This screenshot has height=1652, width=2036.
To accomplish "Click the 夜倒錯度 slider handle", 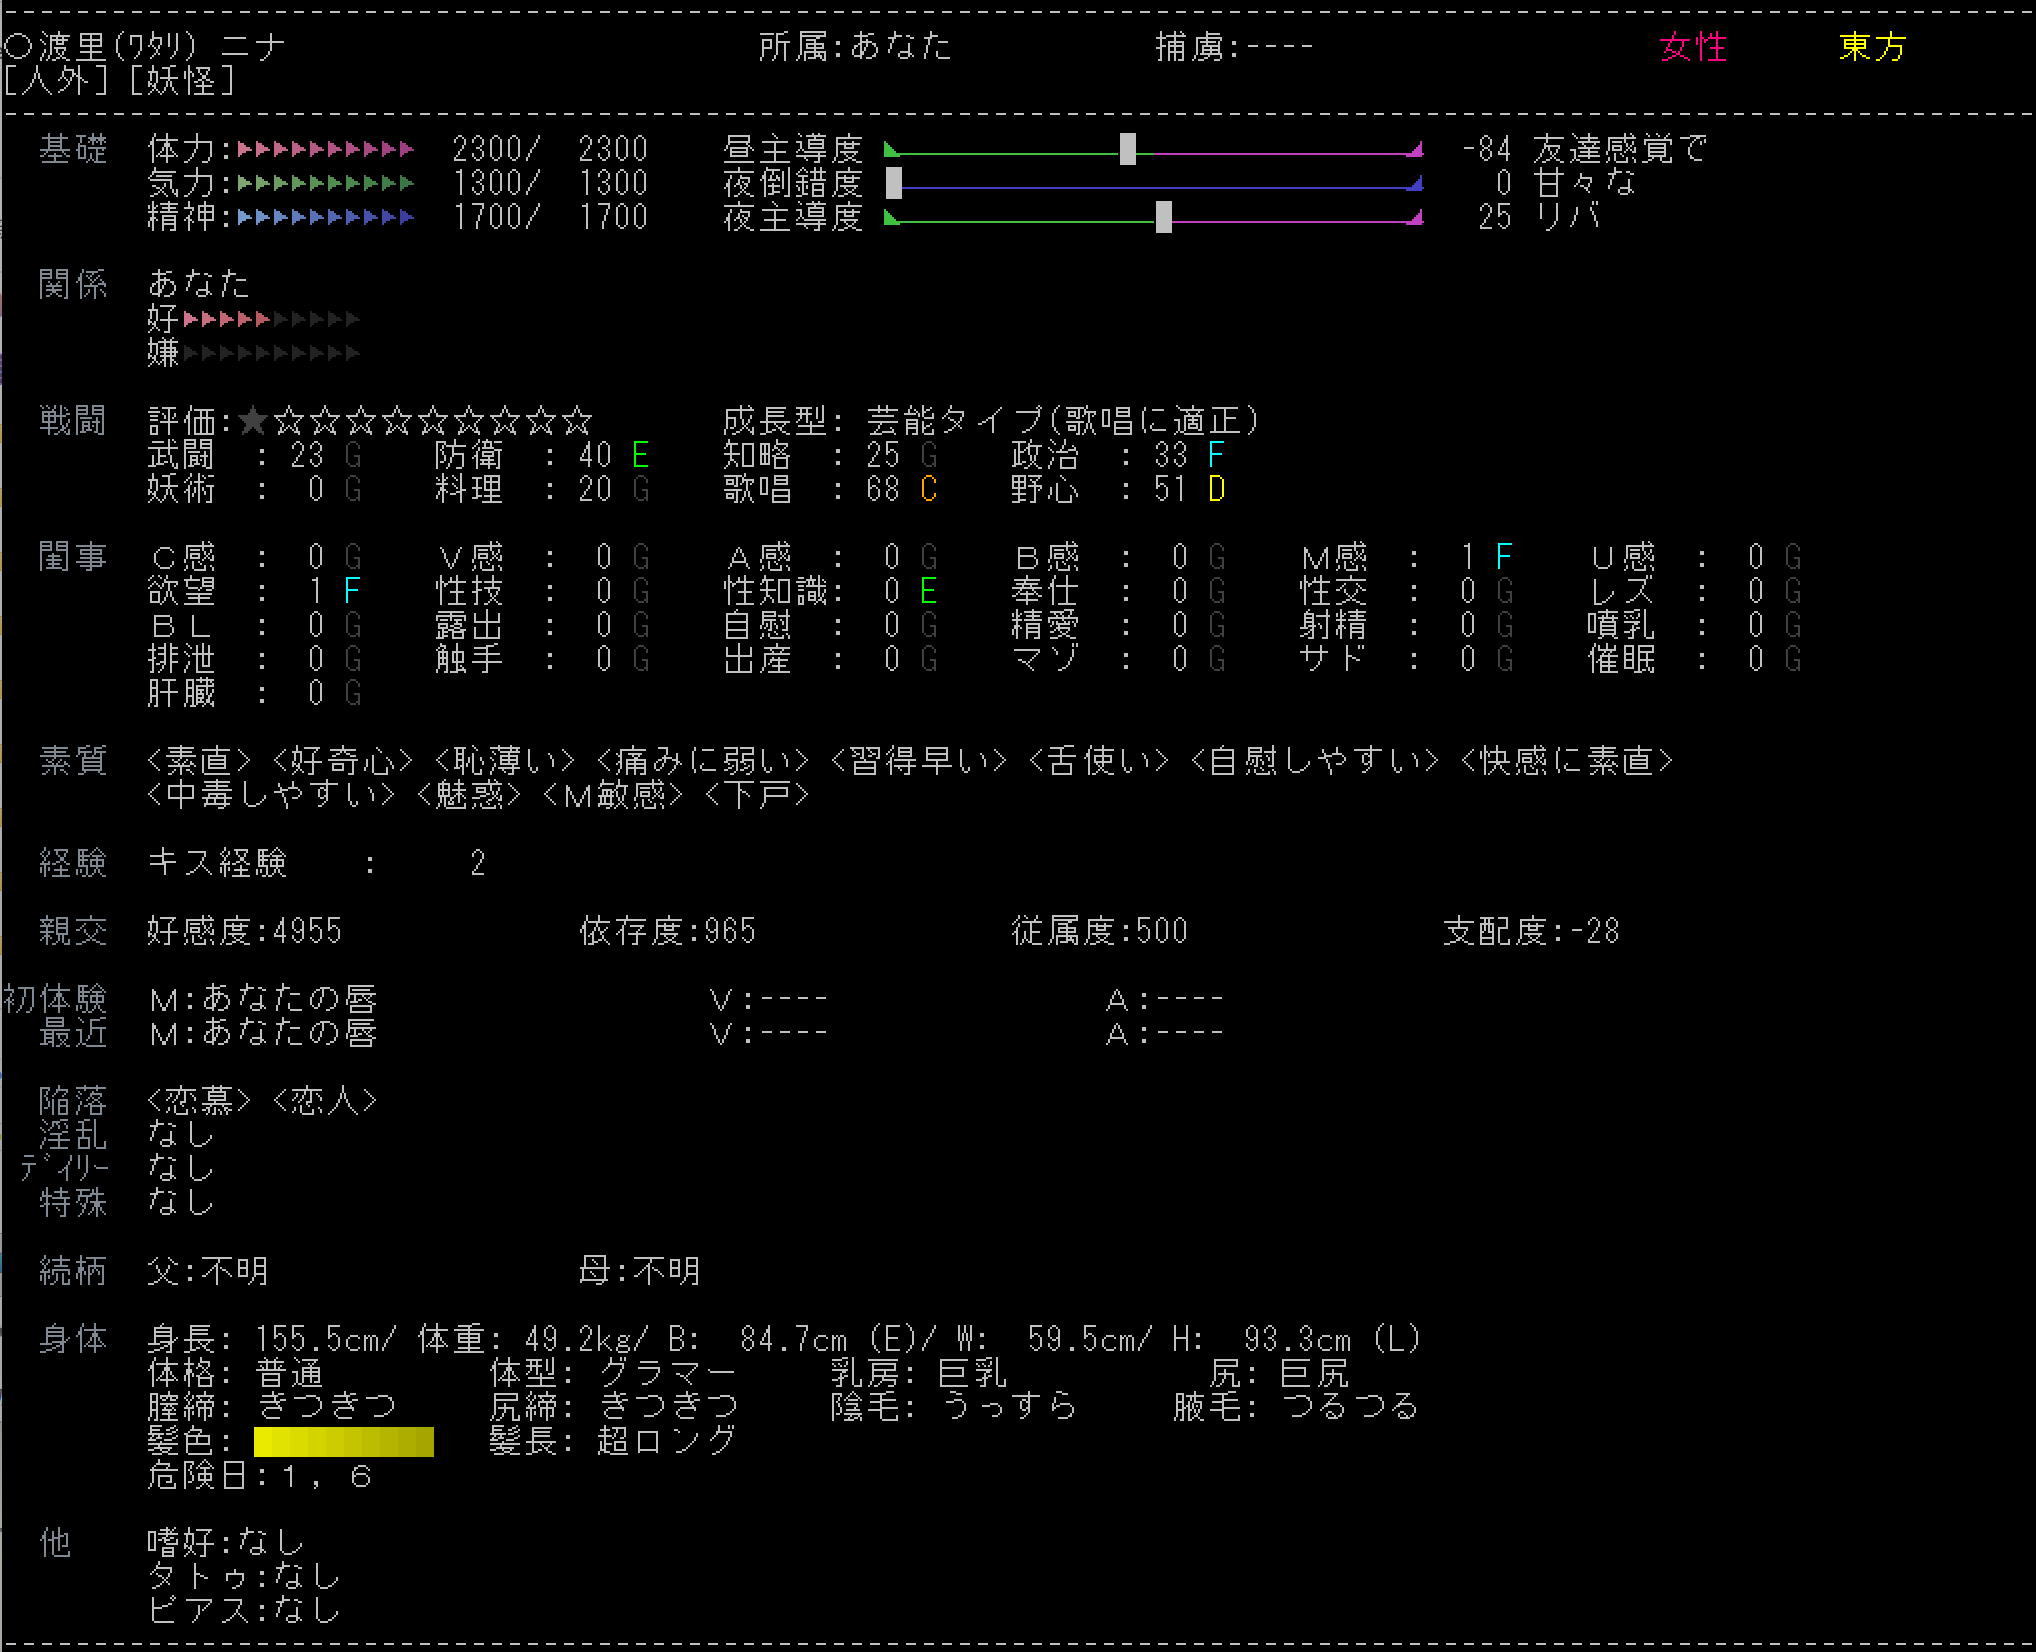I will 894,183.
